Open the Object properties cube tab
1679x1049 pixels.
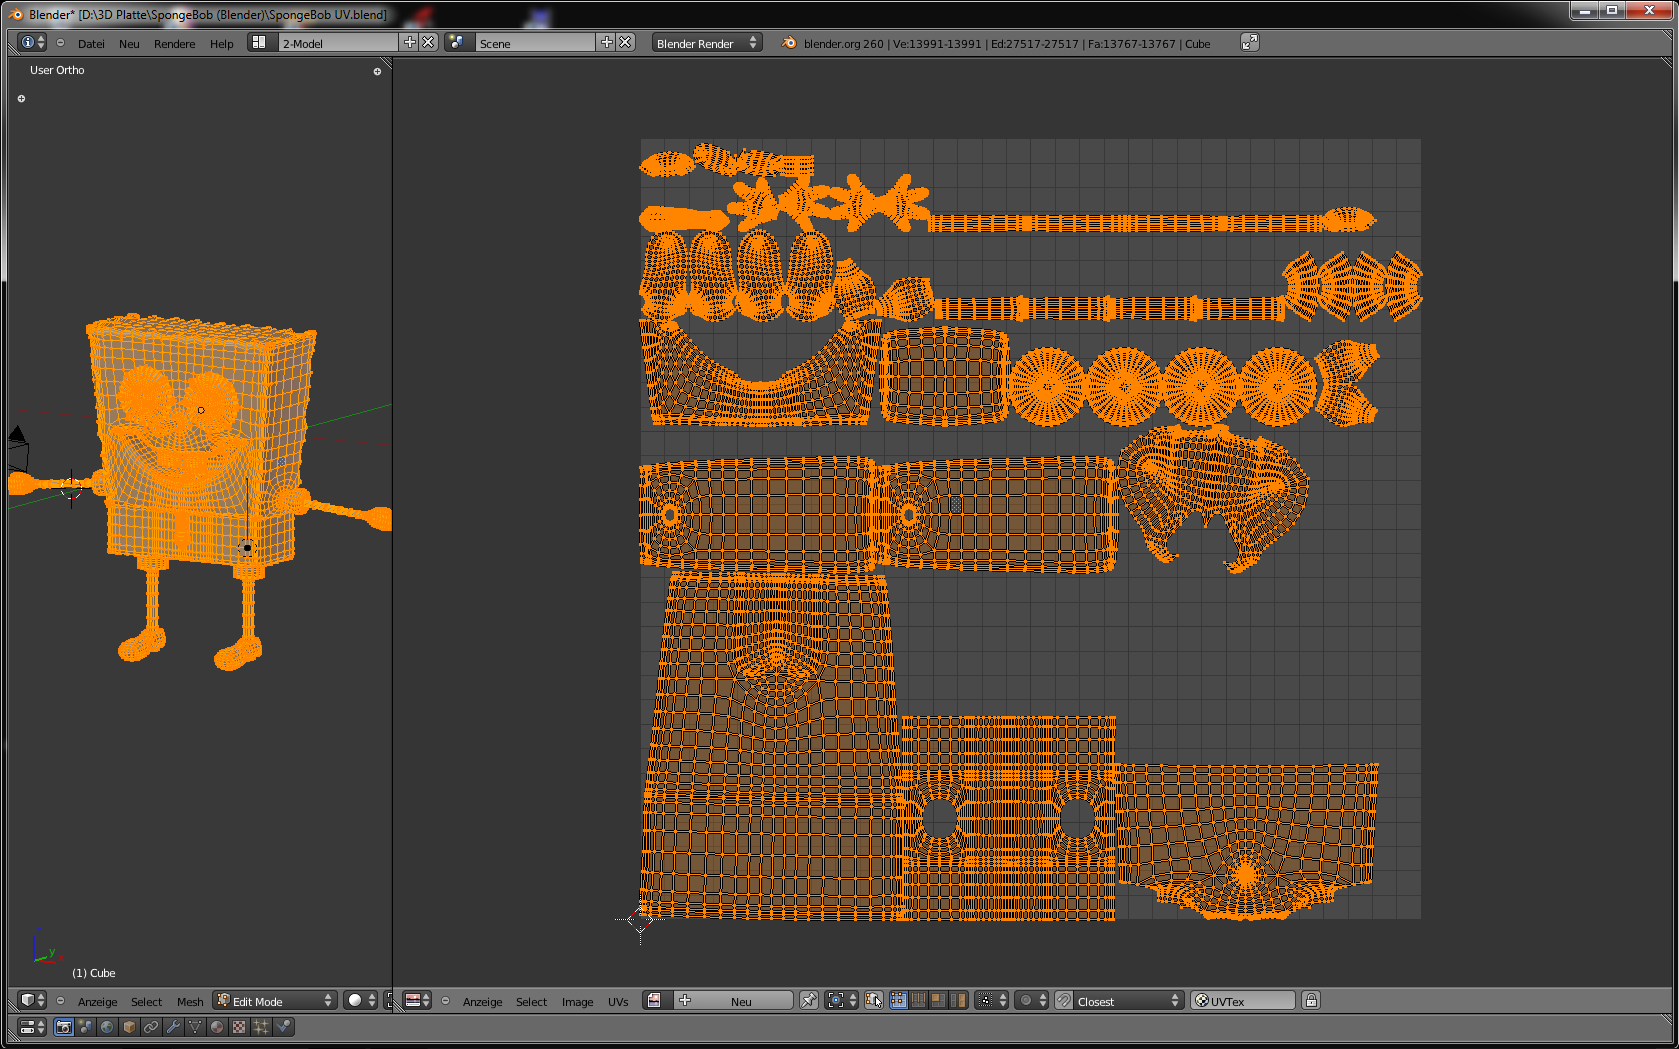tap(129, 1027)
